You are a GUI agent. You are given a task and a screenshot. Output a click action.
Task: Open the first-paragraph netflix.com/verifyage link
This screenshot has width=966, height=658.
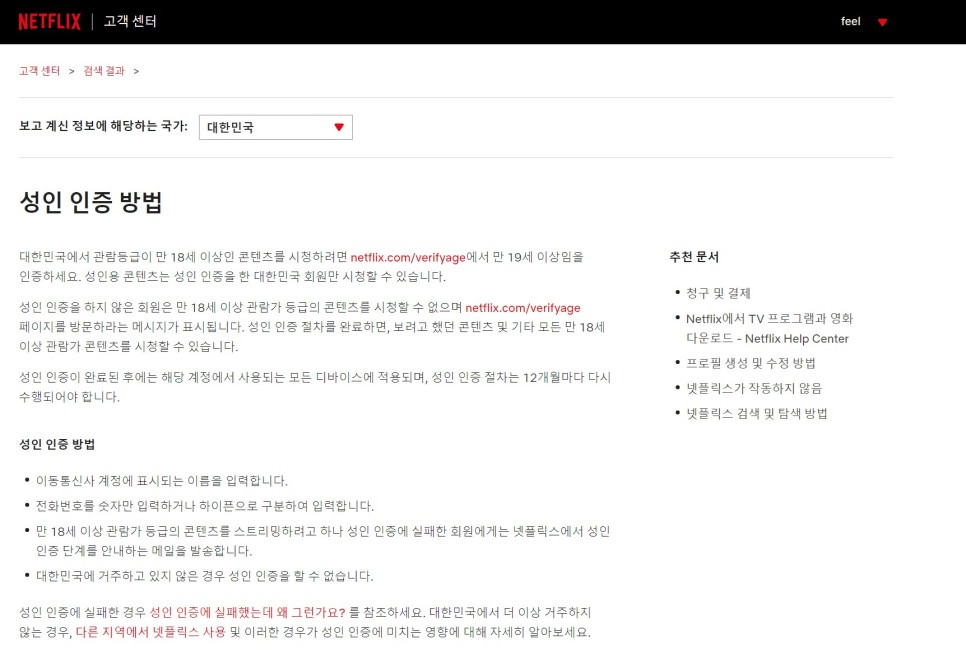click(x=408, y=257)
